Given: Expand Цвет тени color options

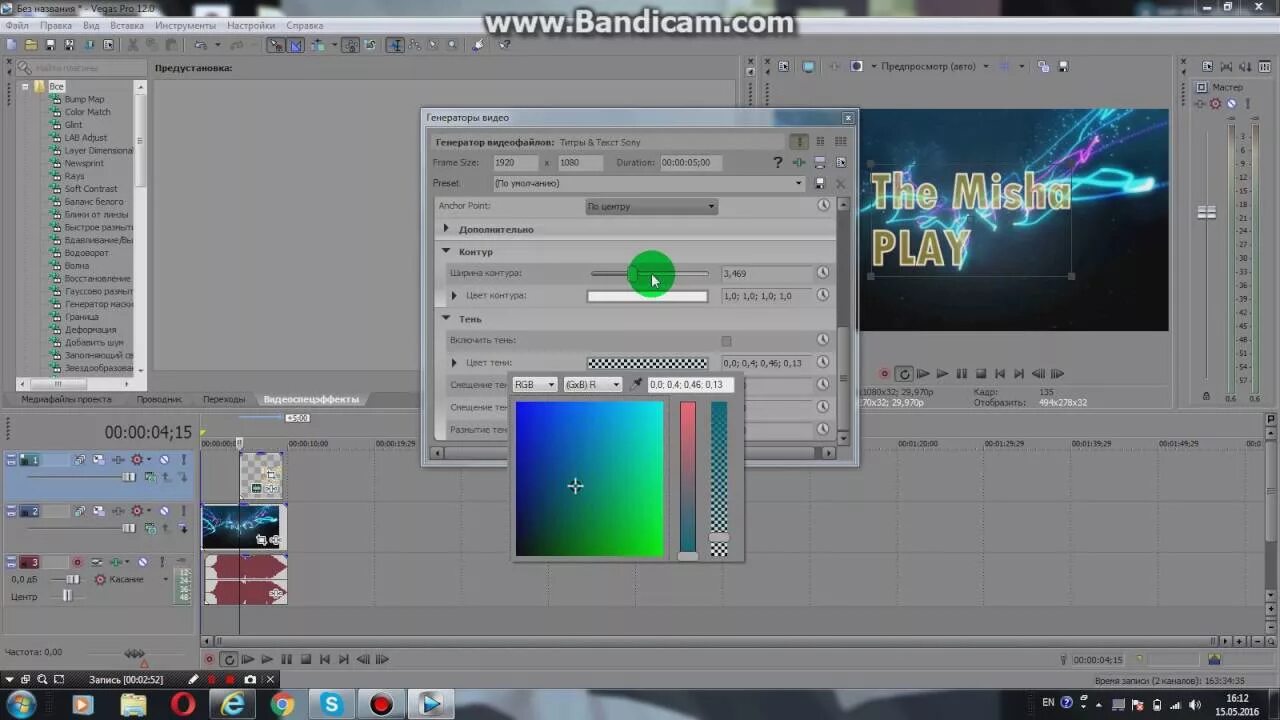Looking at the screenshot, I should pyautogui.click(x=454, y=363).
